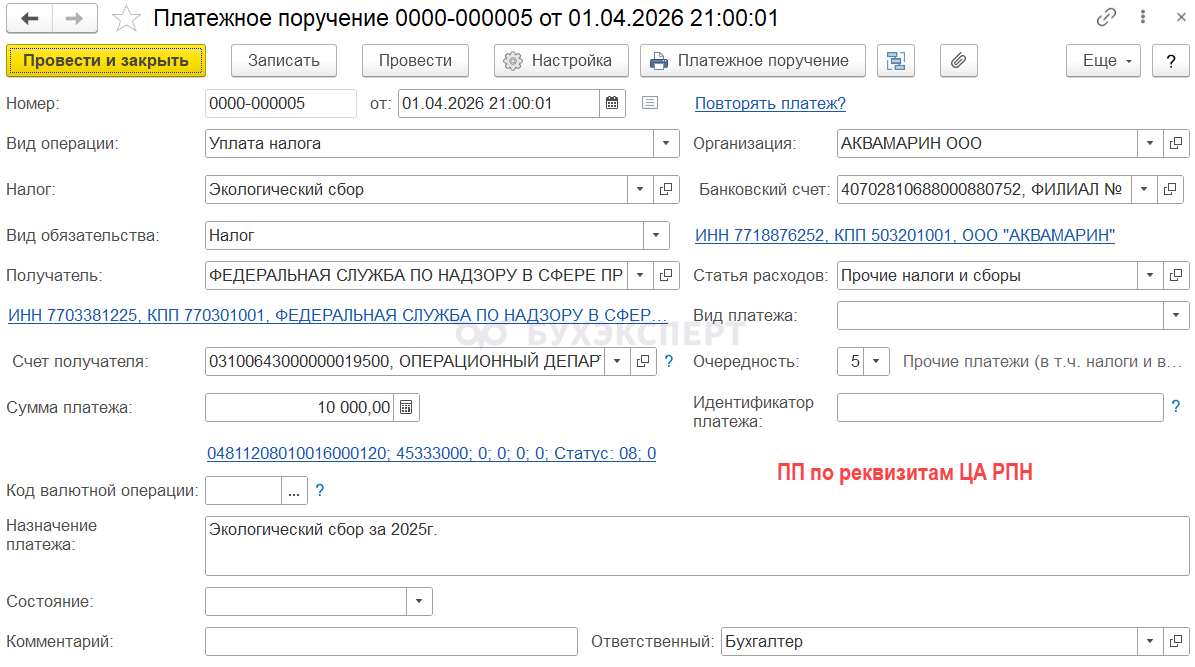The height and width of the screenshot is (667, 1195).
Task: Expand the Счет получателя dropdown
Action: coord(617,361)
